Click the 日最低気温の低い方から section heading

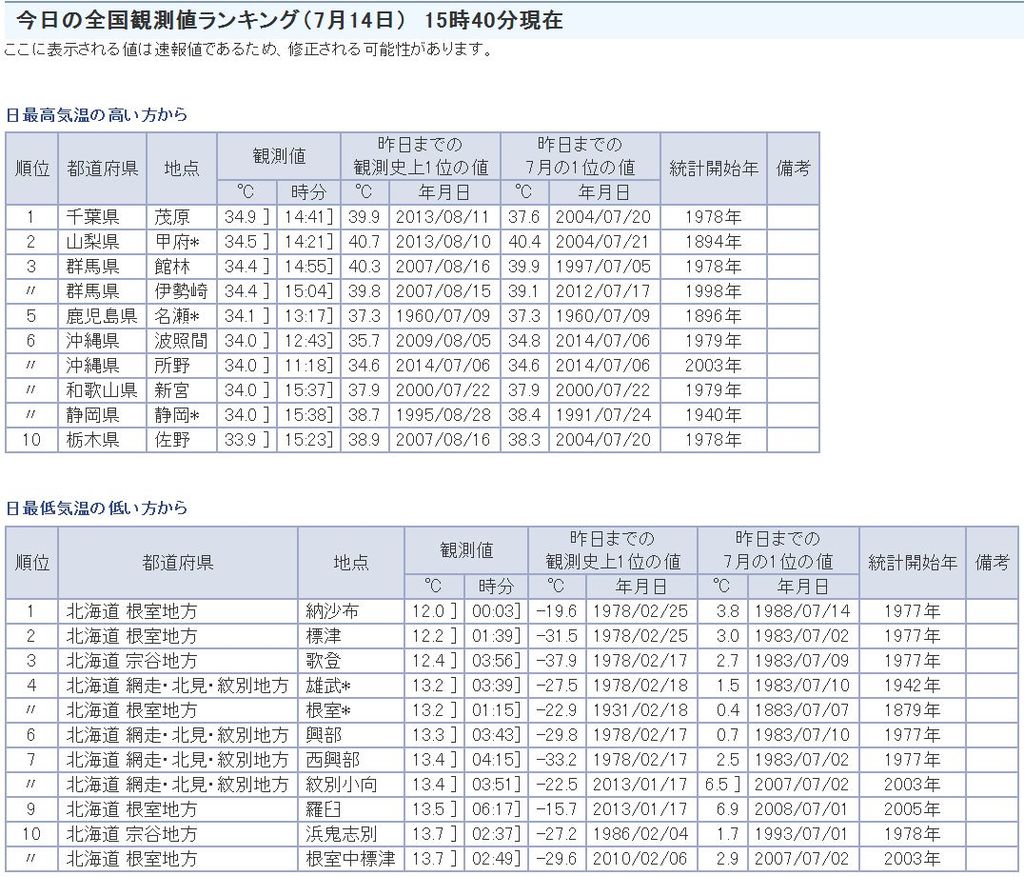(97, 508)
